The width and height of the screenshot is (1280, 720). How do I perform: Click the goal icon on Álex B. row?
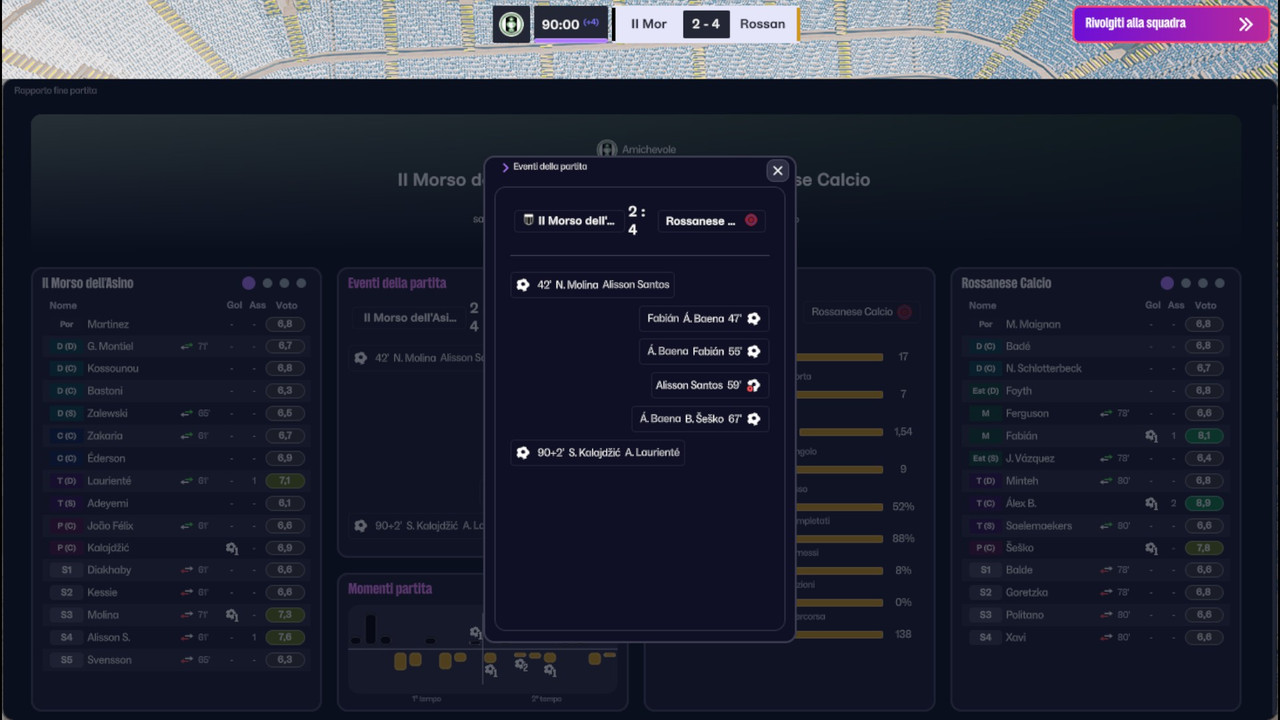(1151, 503)
